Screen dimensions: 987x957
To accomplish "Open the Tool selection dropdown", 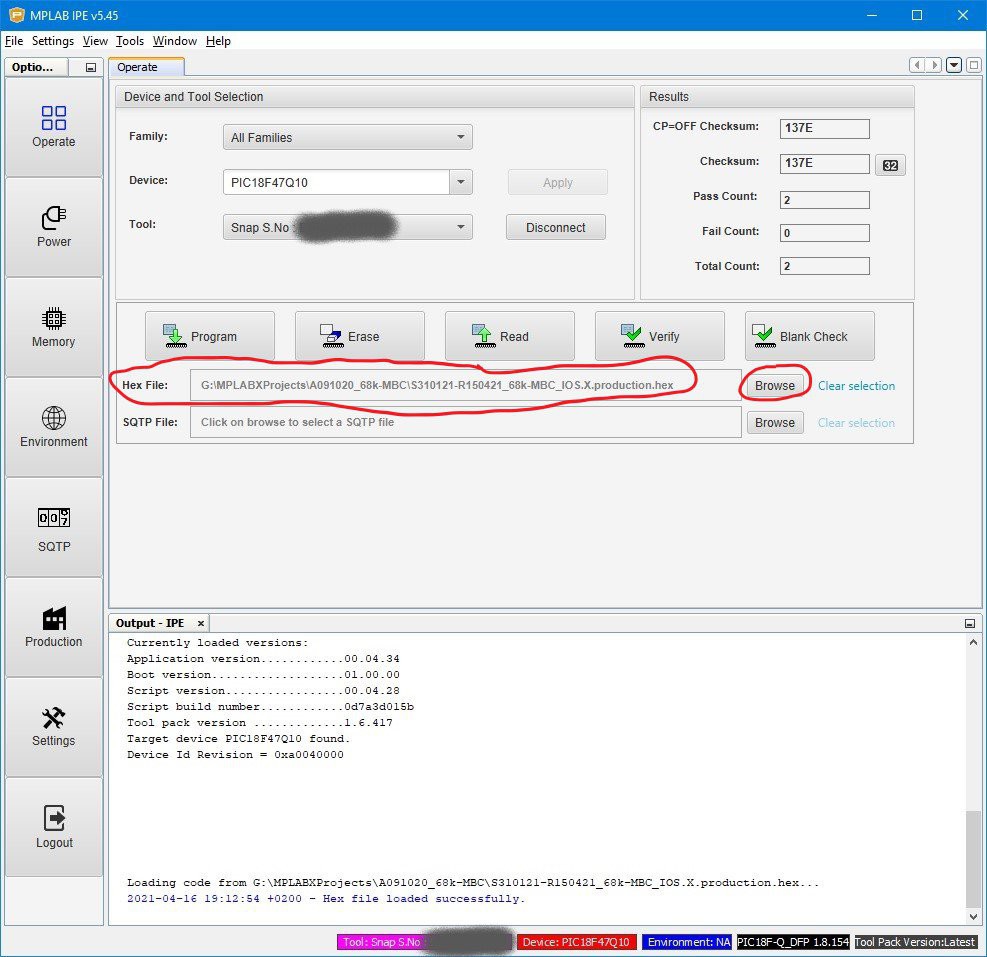I will pos(347,227).
